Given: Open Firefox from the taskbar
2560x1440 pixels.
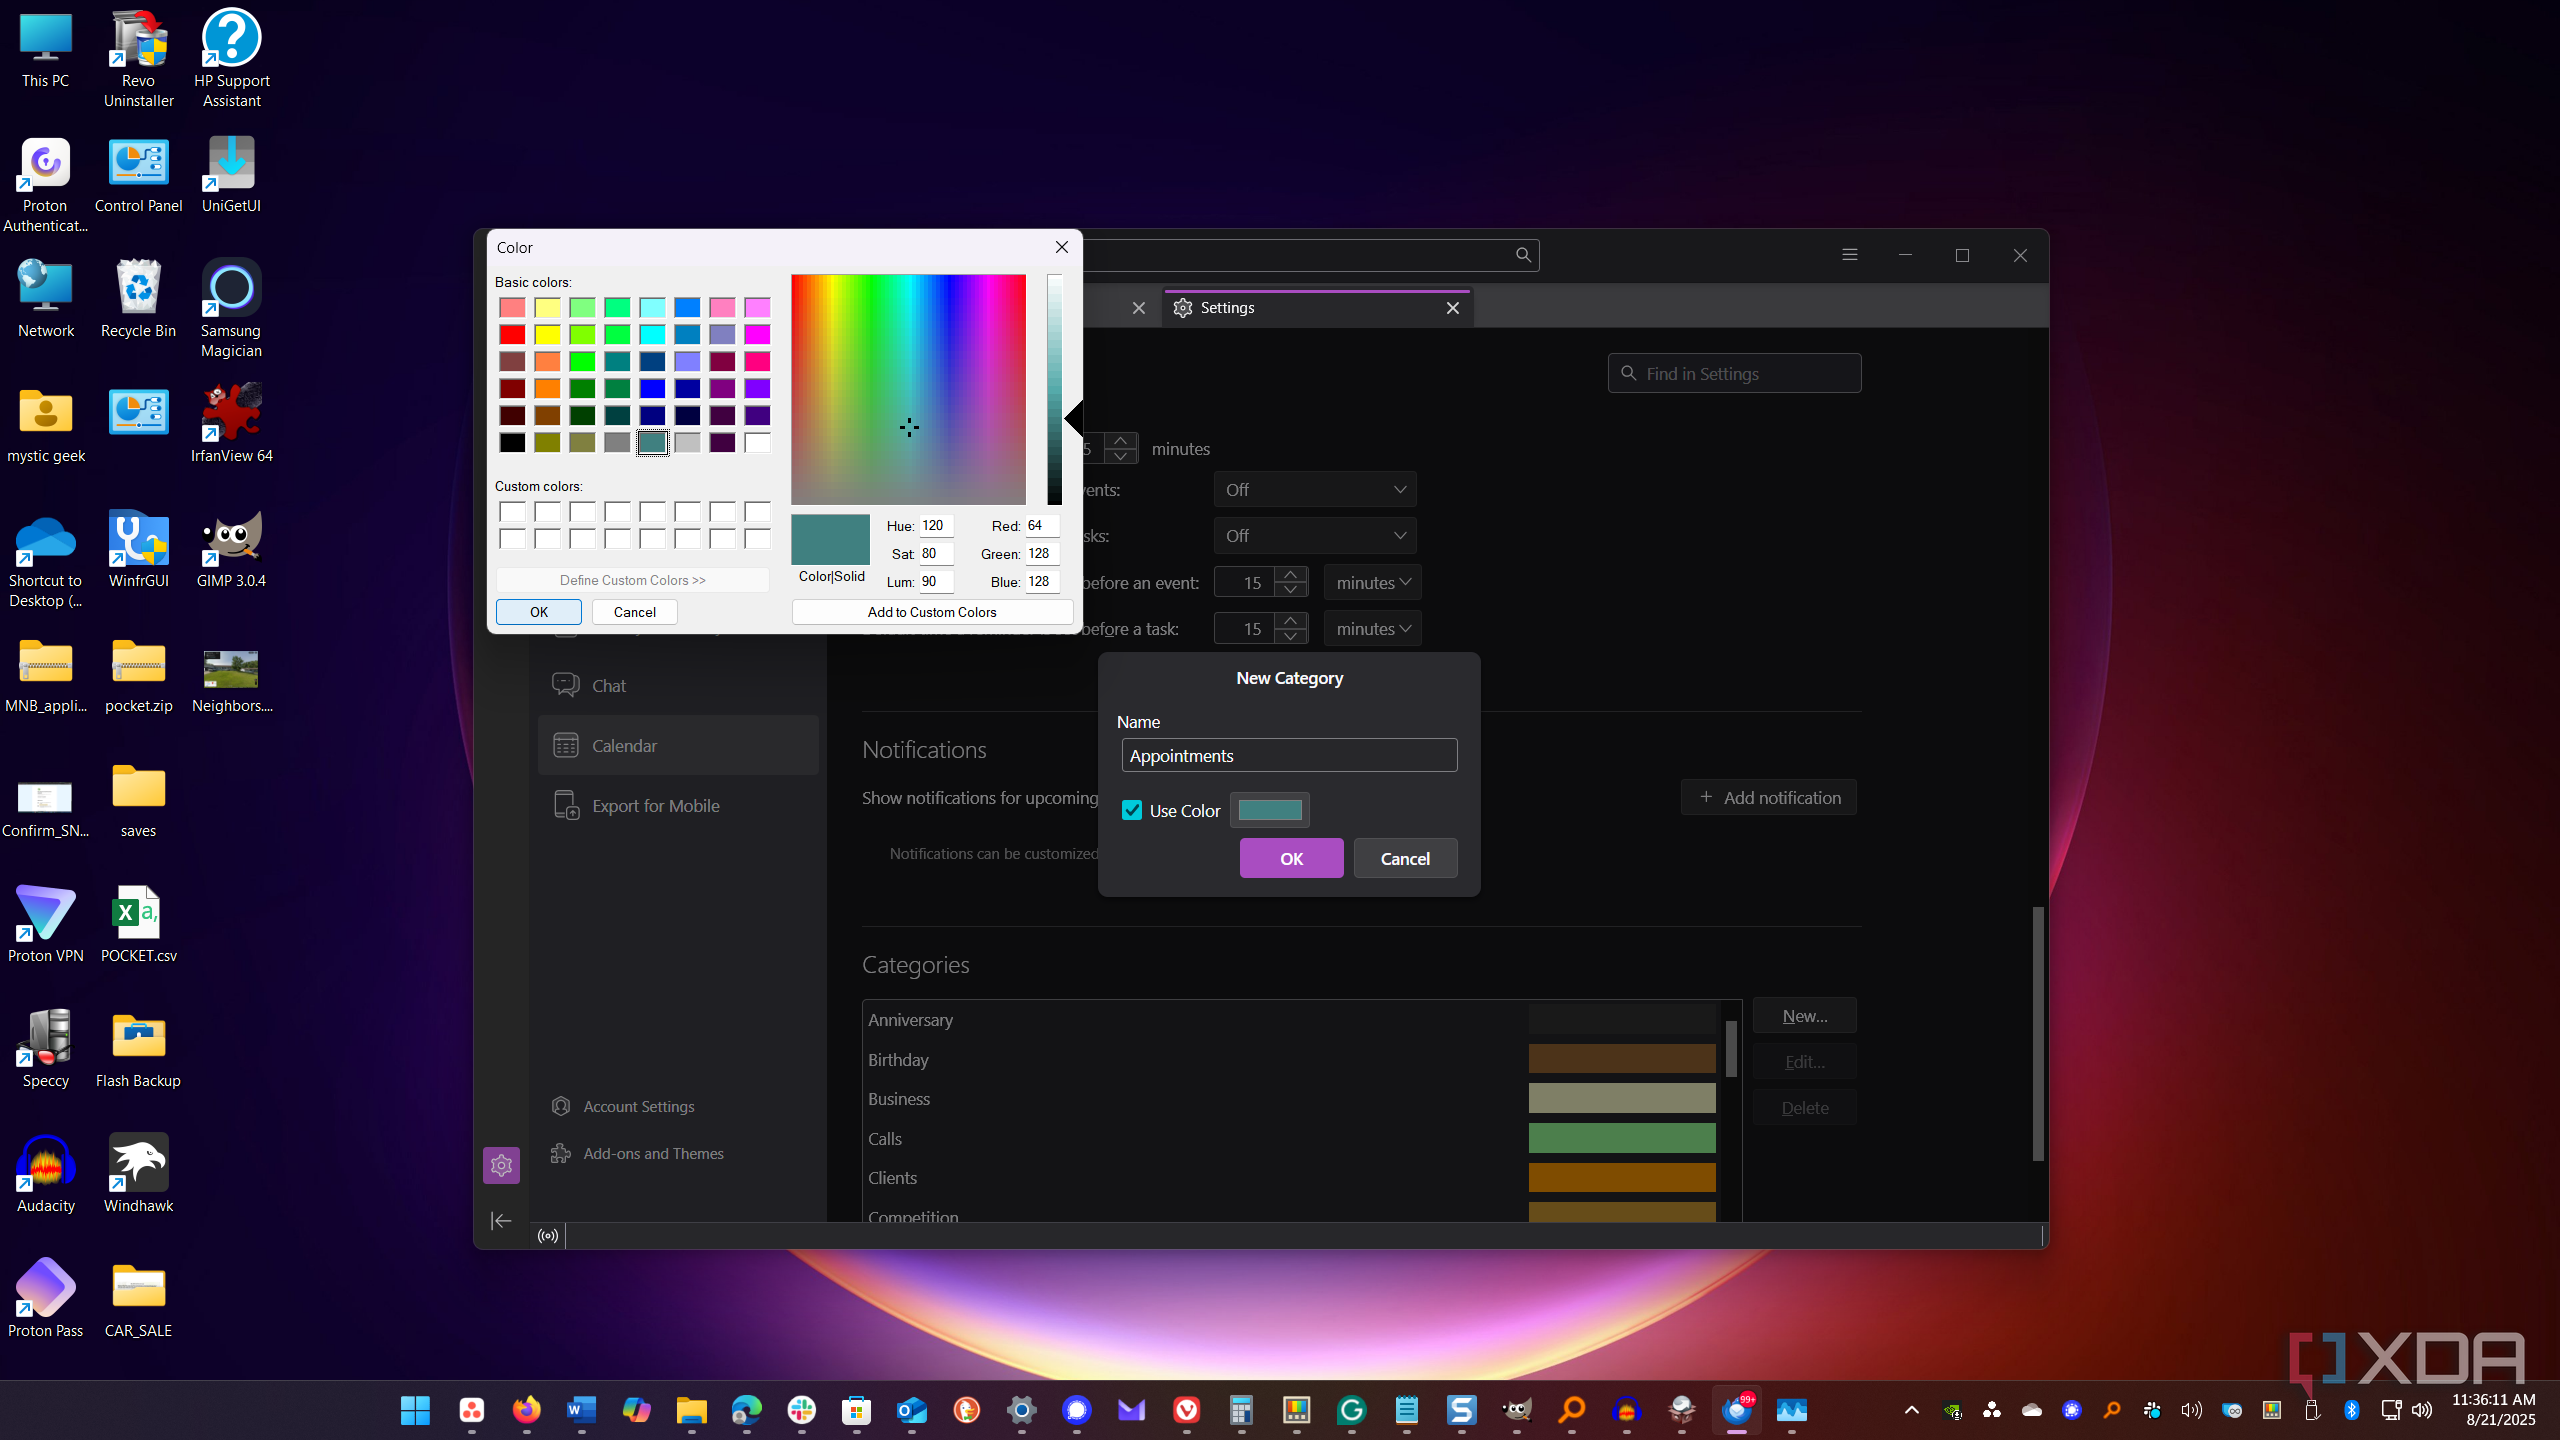Looking at the screenshot, I should point(526,1410).
